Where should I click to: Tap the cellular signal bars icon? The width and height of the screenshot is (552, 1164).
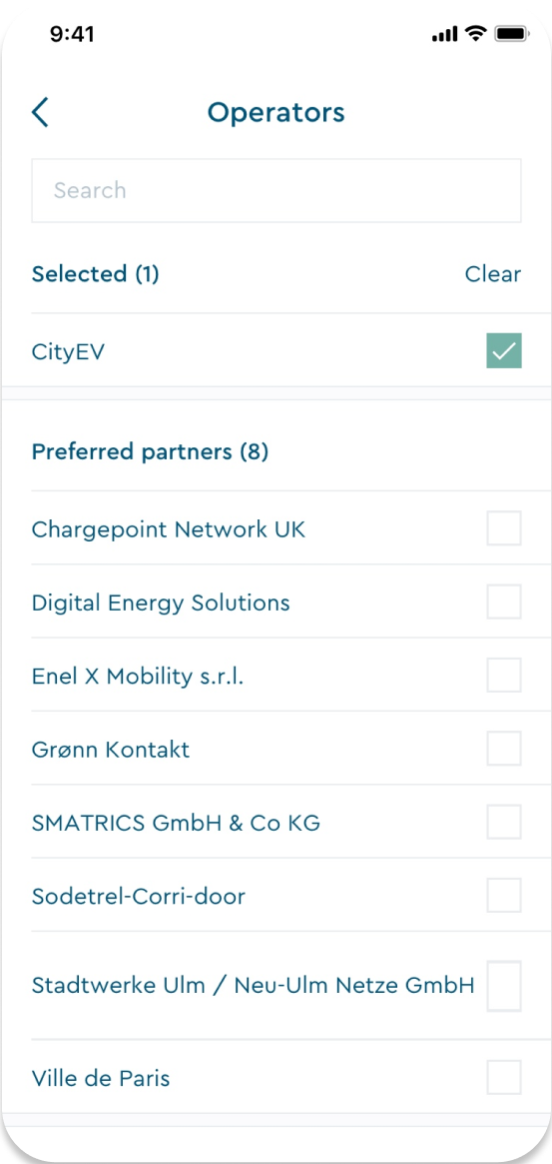(x=444, y=34)
